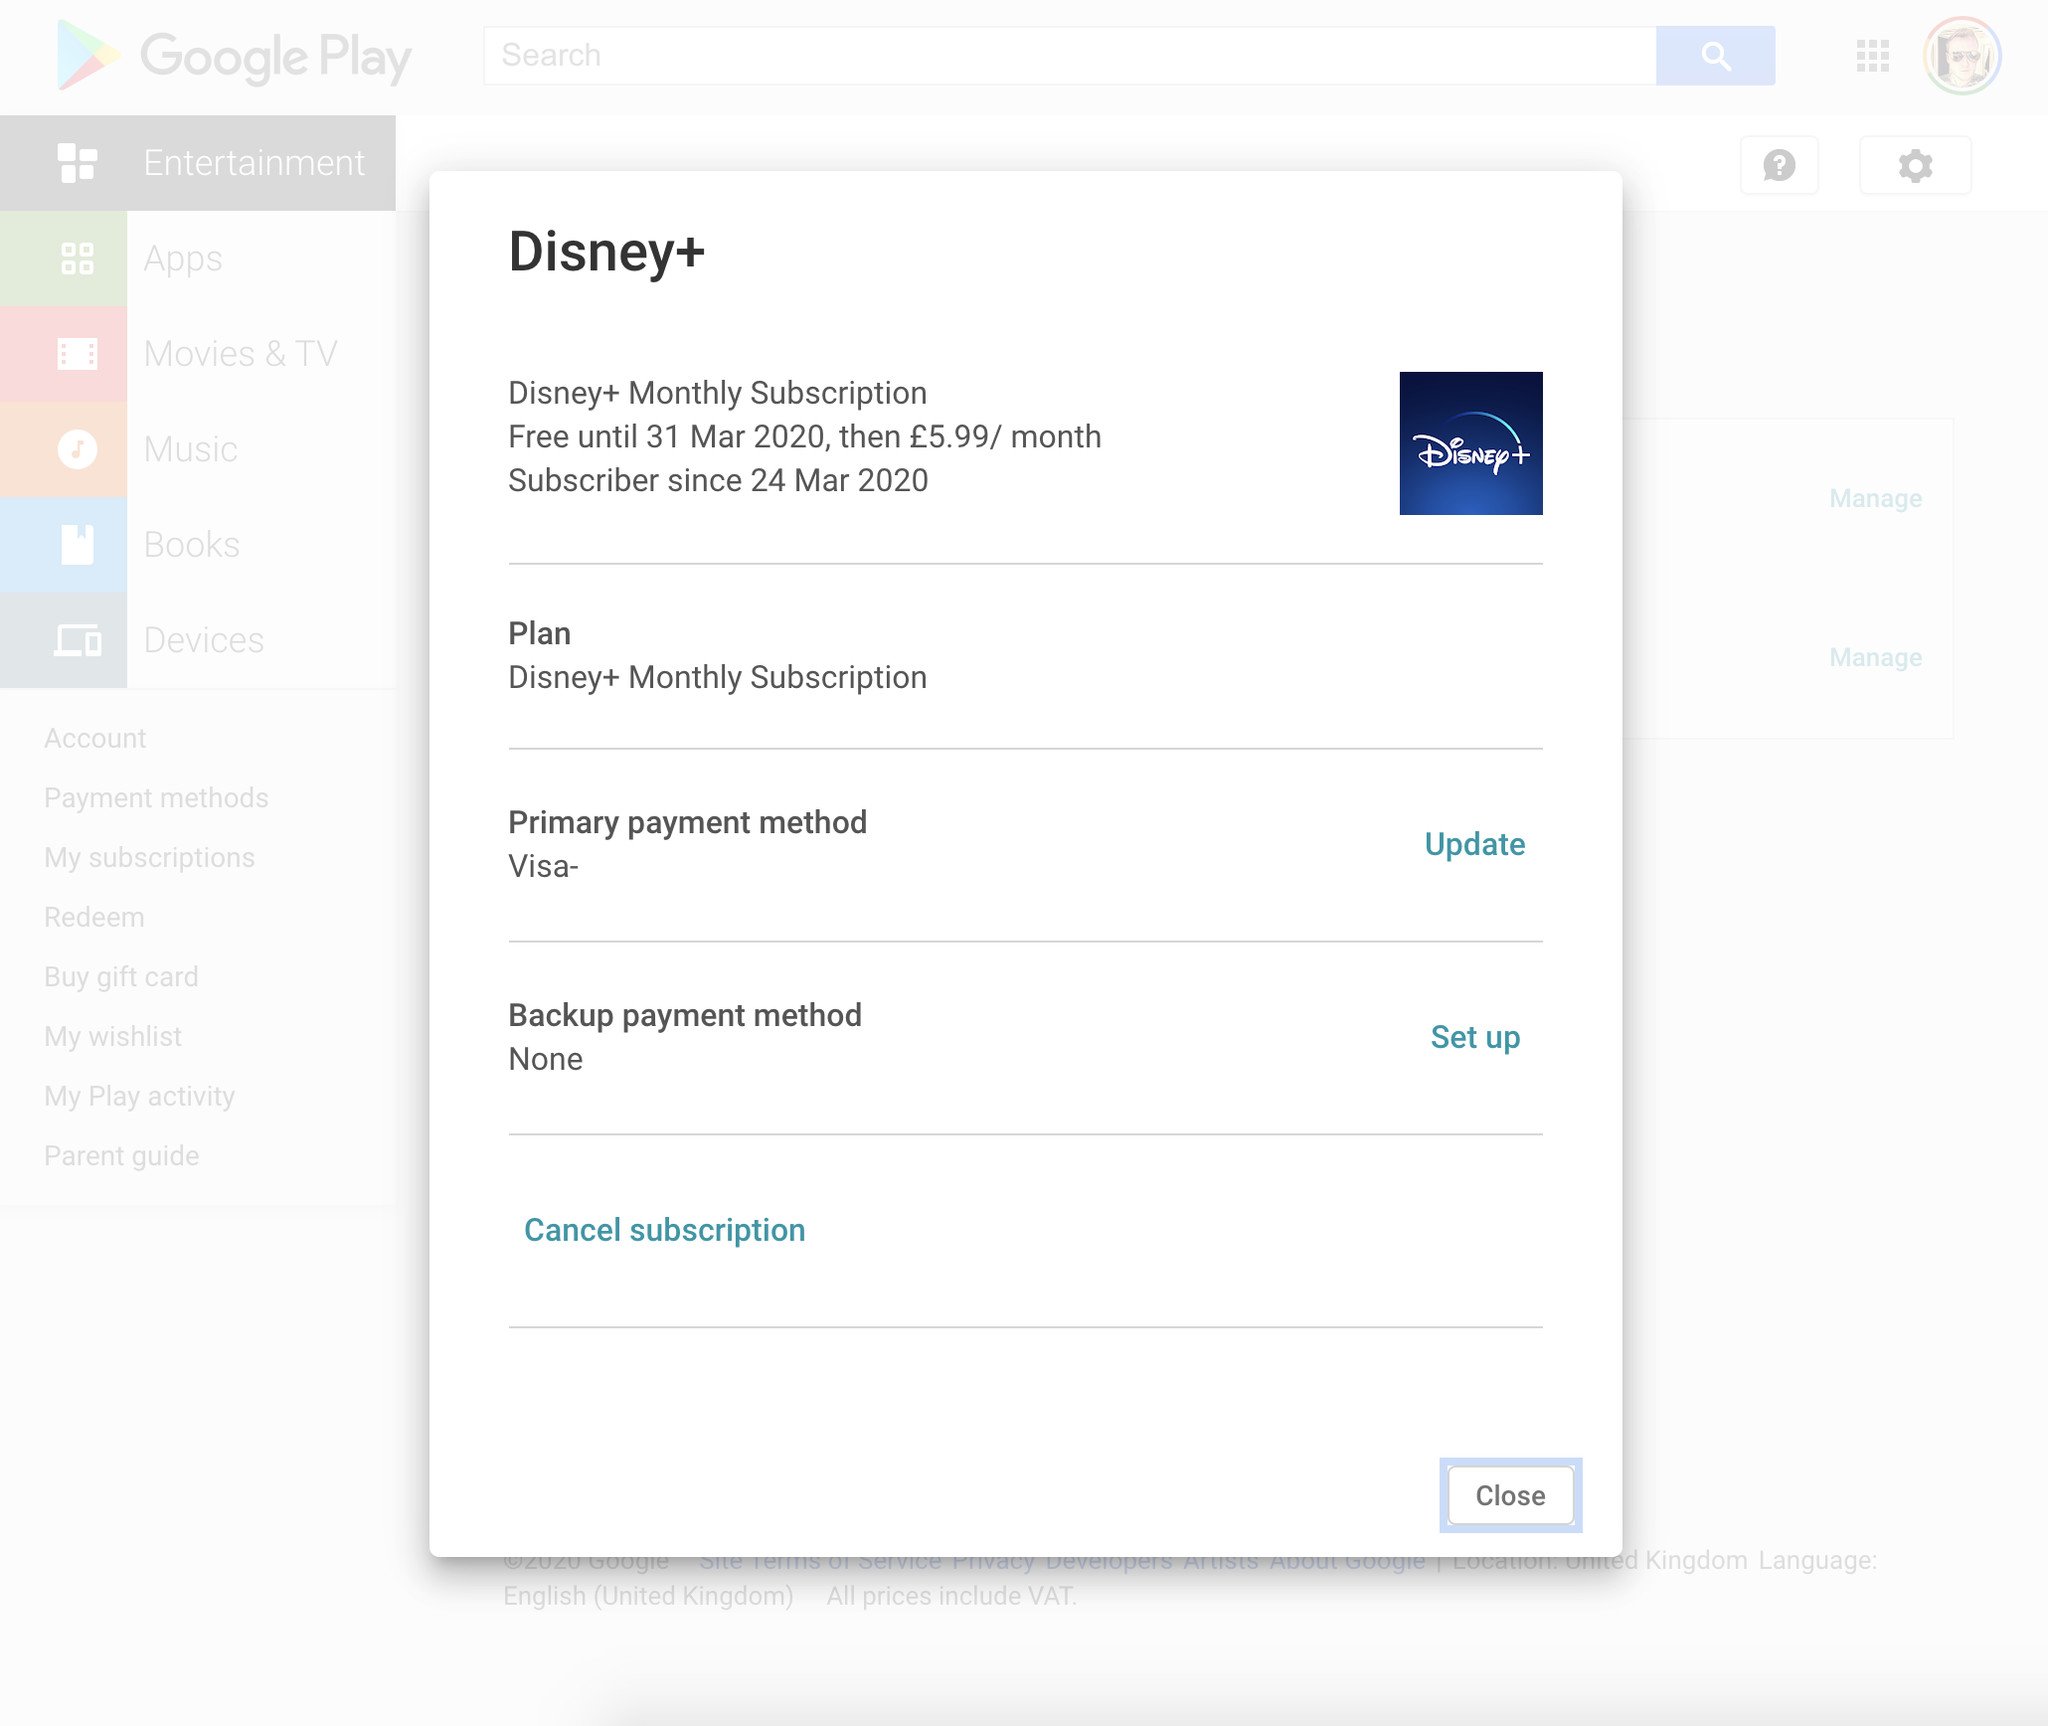Click 'All prices include VAT.' footer text
Viewport: 2048px width, 1726px height.
pyautogui.click(x=951, y=1596)
